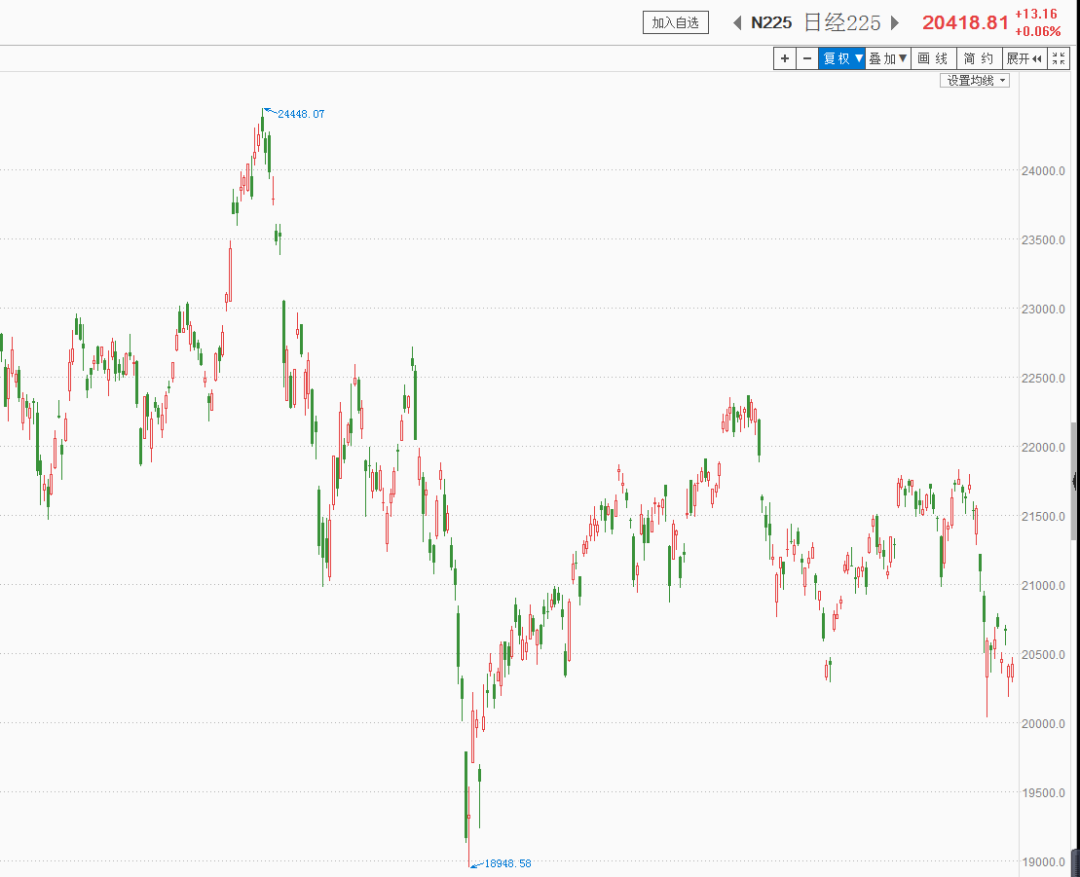Open the 复权 dropdown

842,59
